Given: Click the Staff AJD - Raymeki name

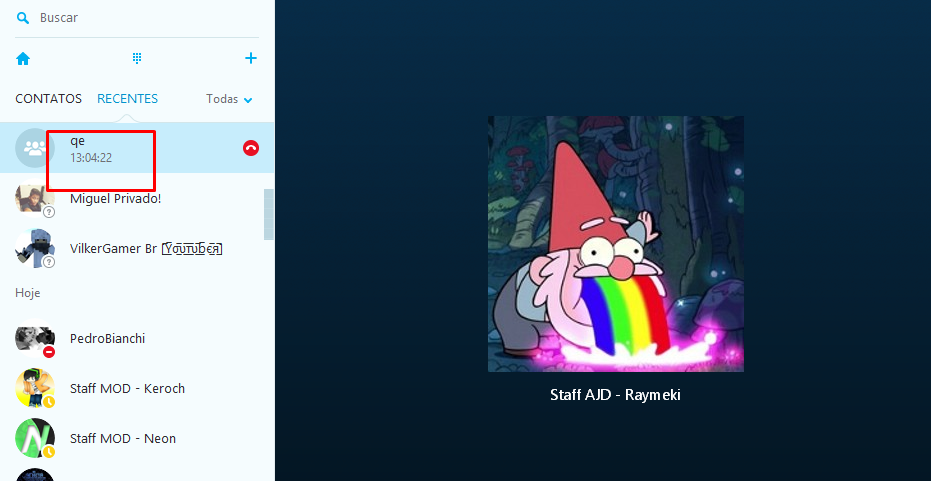Looking at the screenshot, I should 615,395.
